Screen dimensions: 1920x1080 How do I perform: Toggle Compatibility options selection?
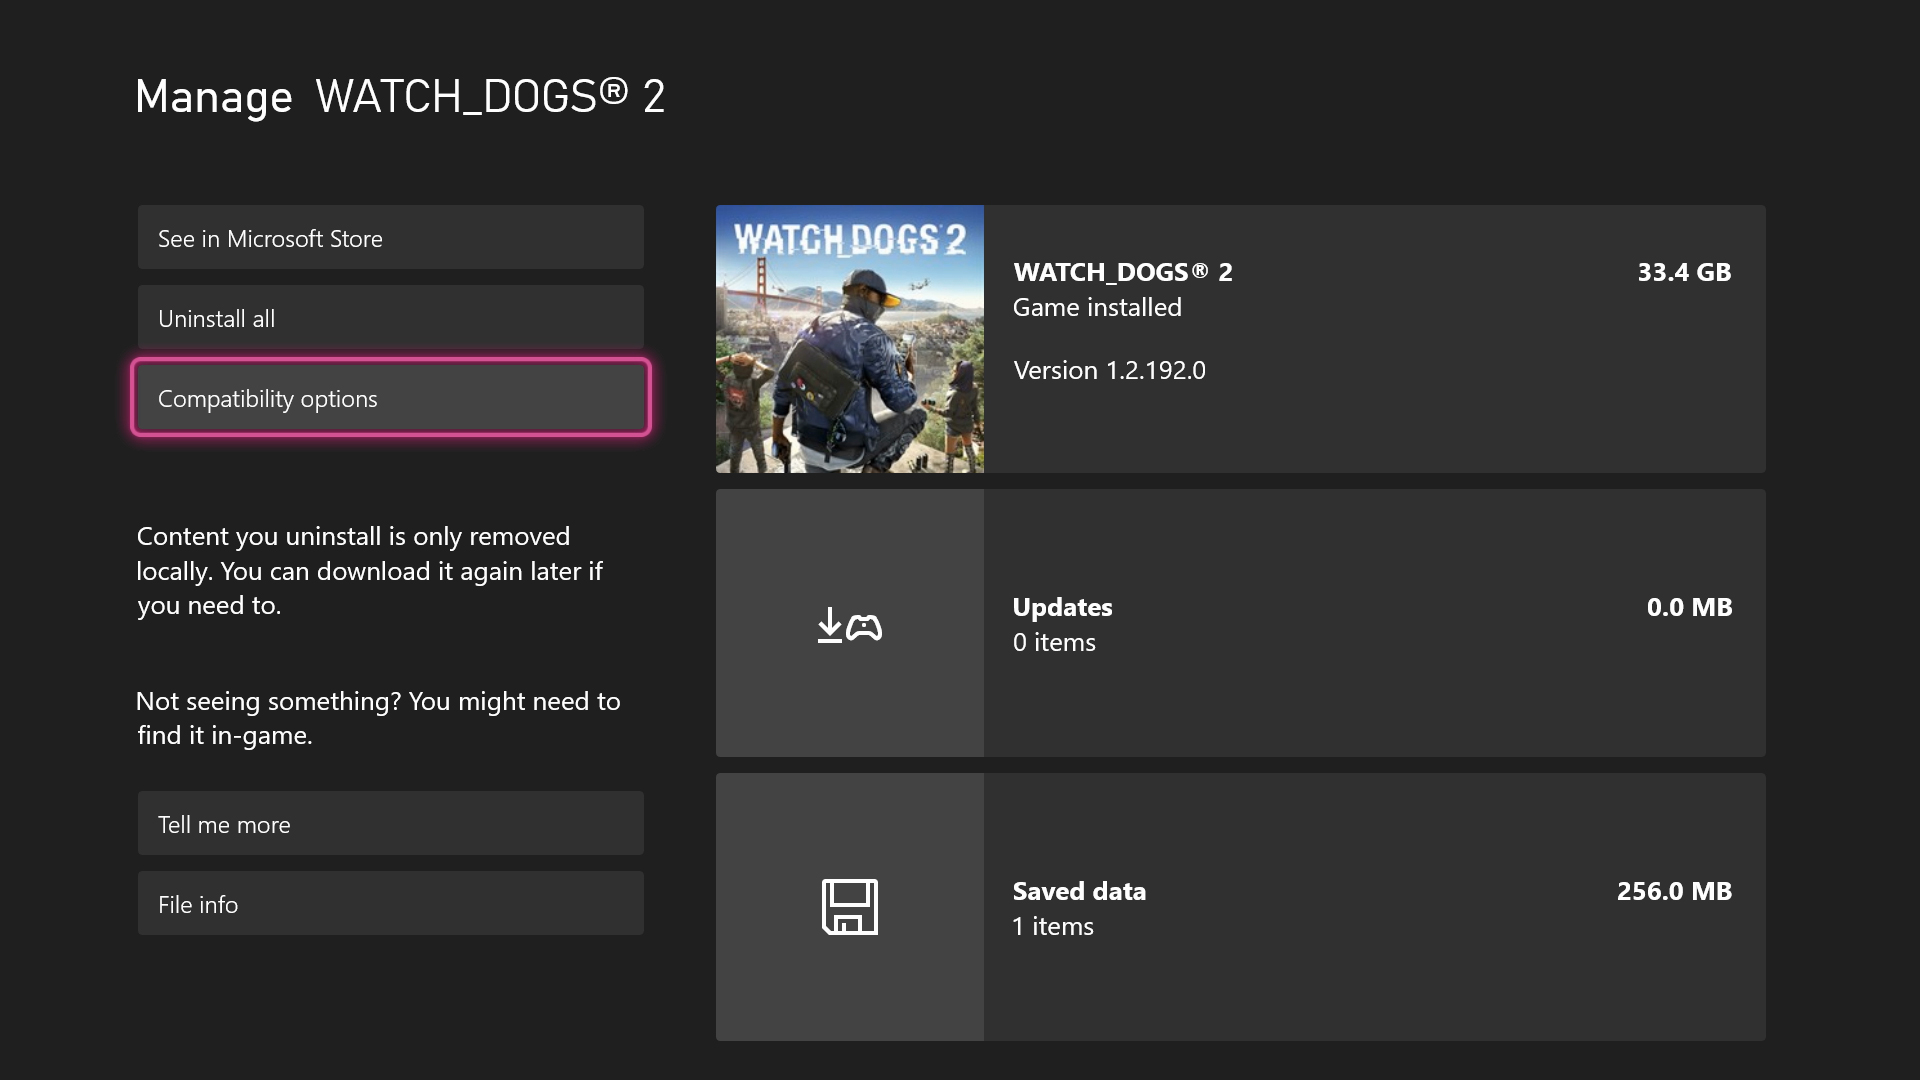pyautogui.click(x=390, y=398)
